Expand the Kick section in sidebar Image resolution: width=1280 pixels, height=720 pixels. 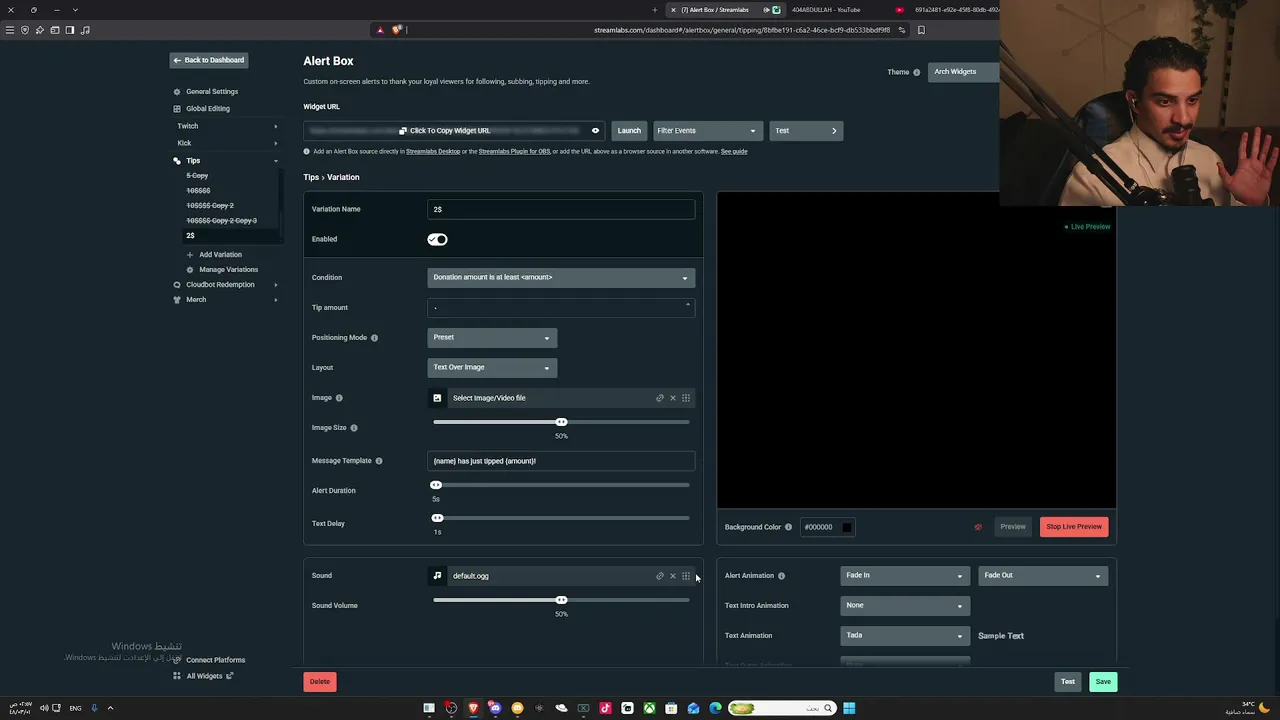[x=227, y=143]
